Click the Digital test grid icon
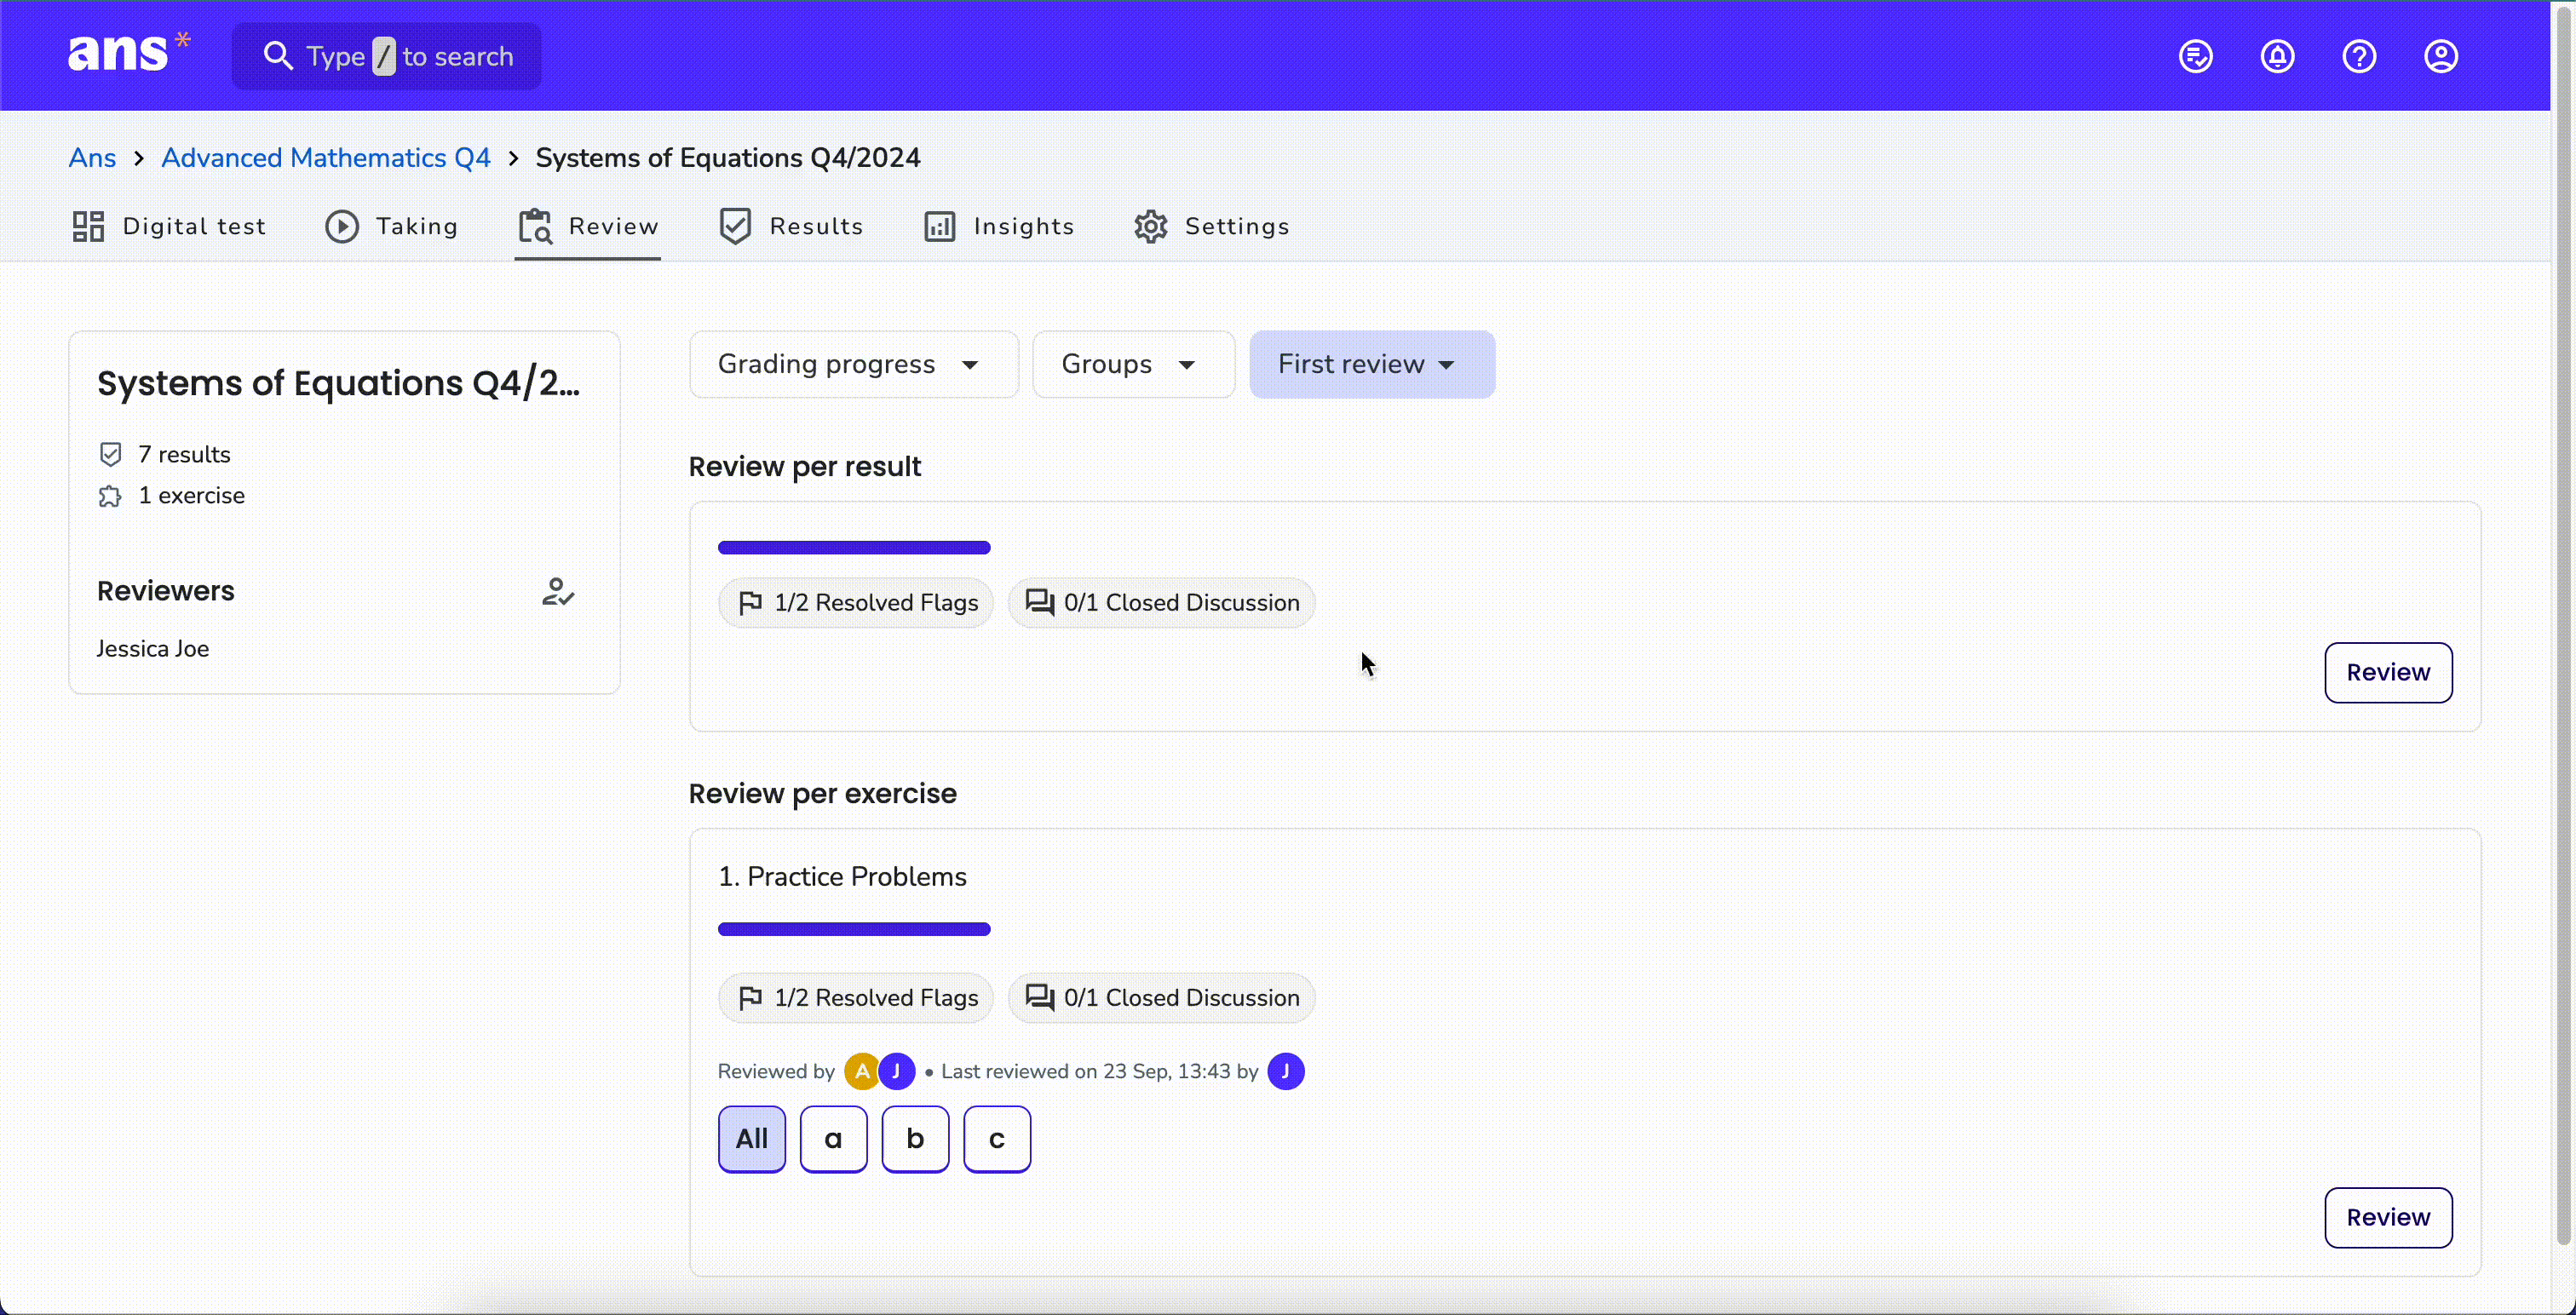The image size is (2576, 1315). [x=88, y=226]
